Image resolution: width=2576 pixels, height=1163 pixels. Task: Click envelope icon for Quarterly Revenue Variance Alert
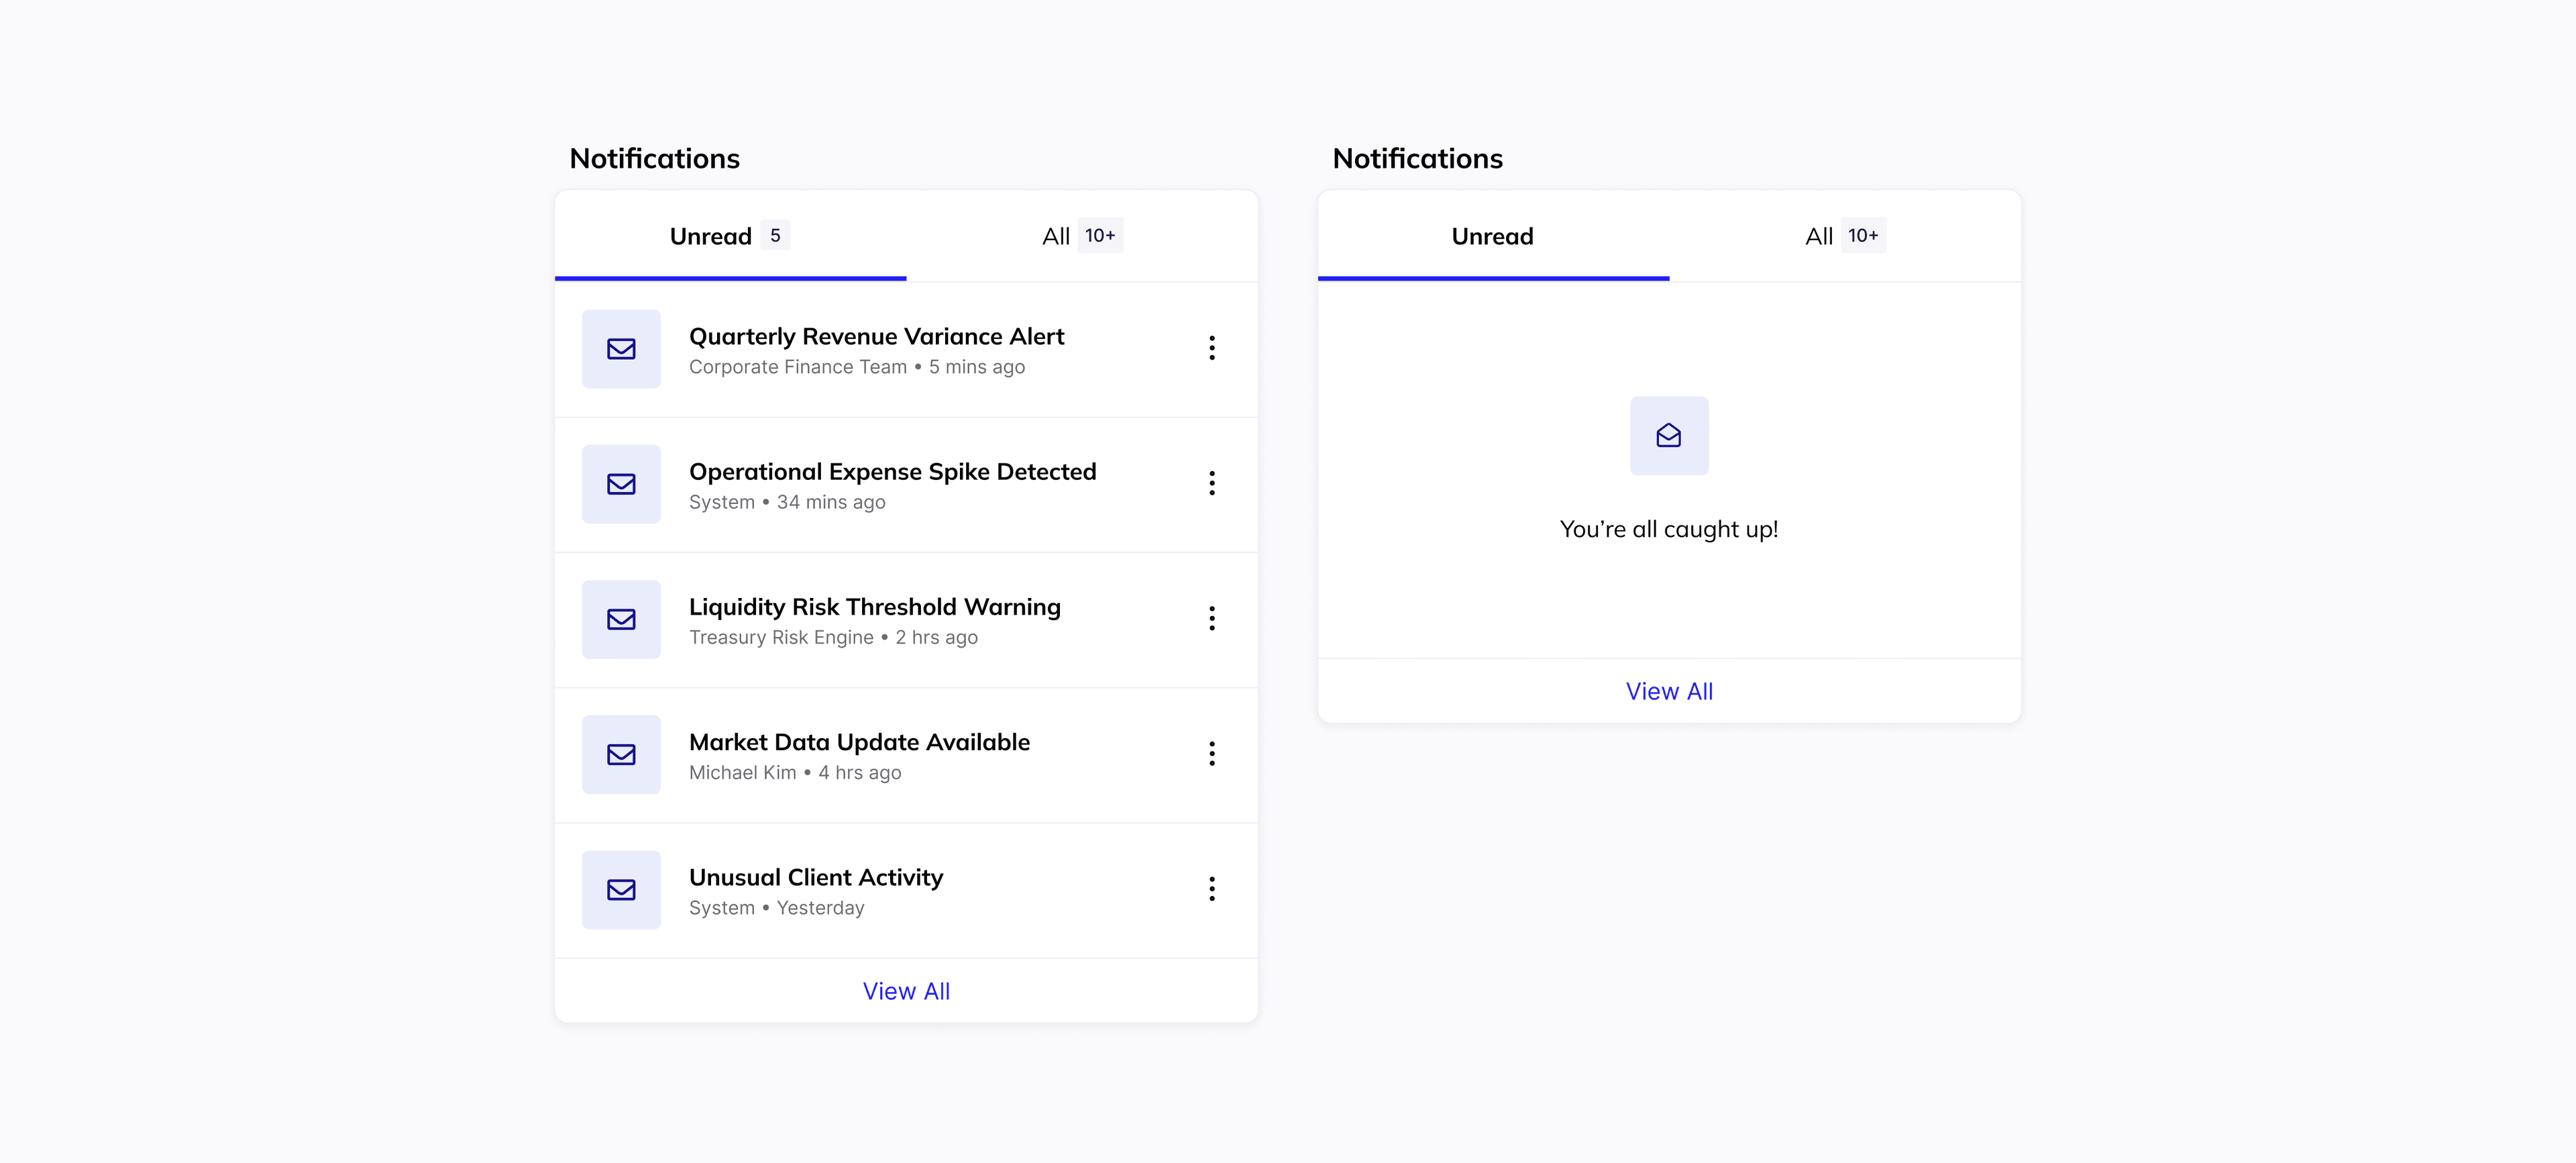pyautogui.click(x=621, y=349)
